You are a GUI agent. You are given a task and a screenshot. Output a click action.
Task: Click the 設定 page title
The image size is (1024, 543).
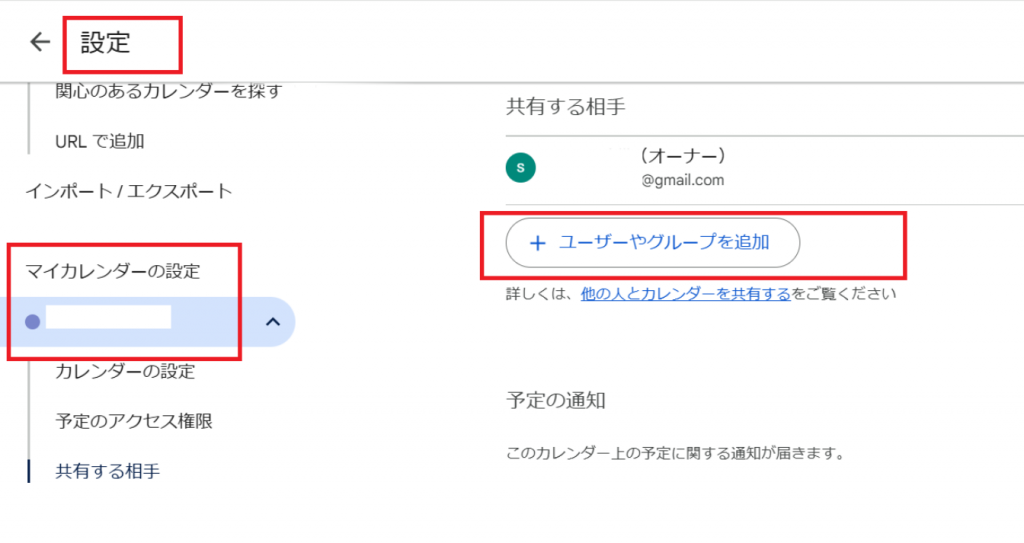105,42
